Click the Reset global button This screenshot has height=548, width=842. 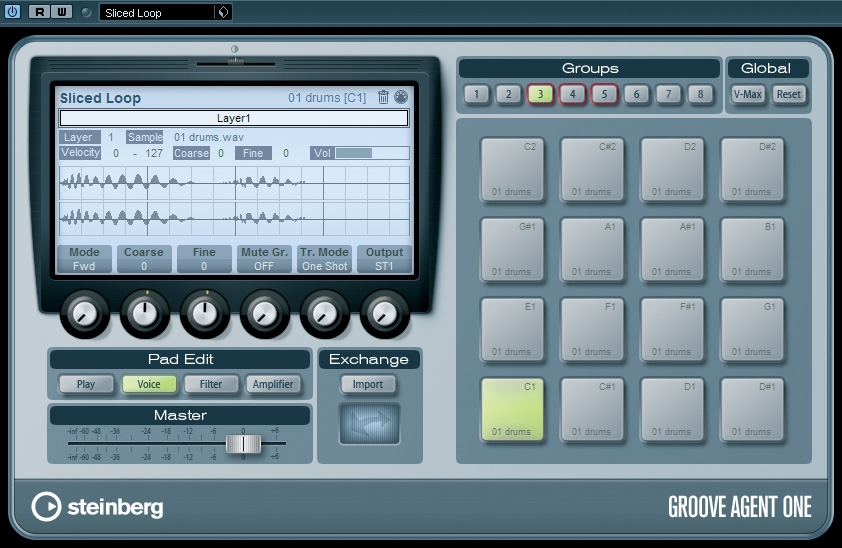[788, 94]
